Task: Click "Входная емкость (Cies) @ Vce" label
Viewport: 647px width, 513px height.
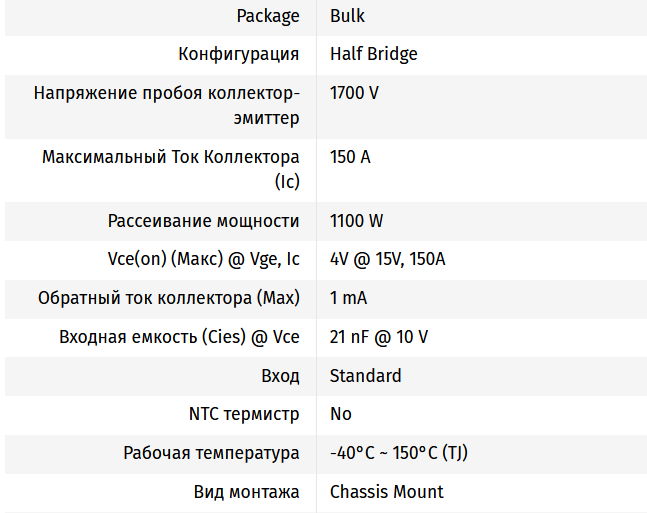Action: (179, 337)
